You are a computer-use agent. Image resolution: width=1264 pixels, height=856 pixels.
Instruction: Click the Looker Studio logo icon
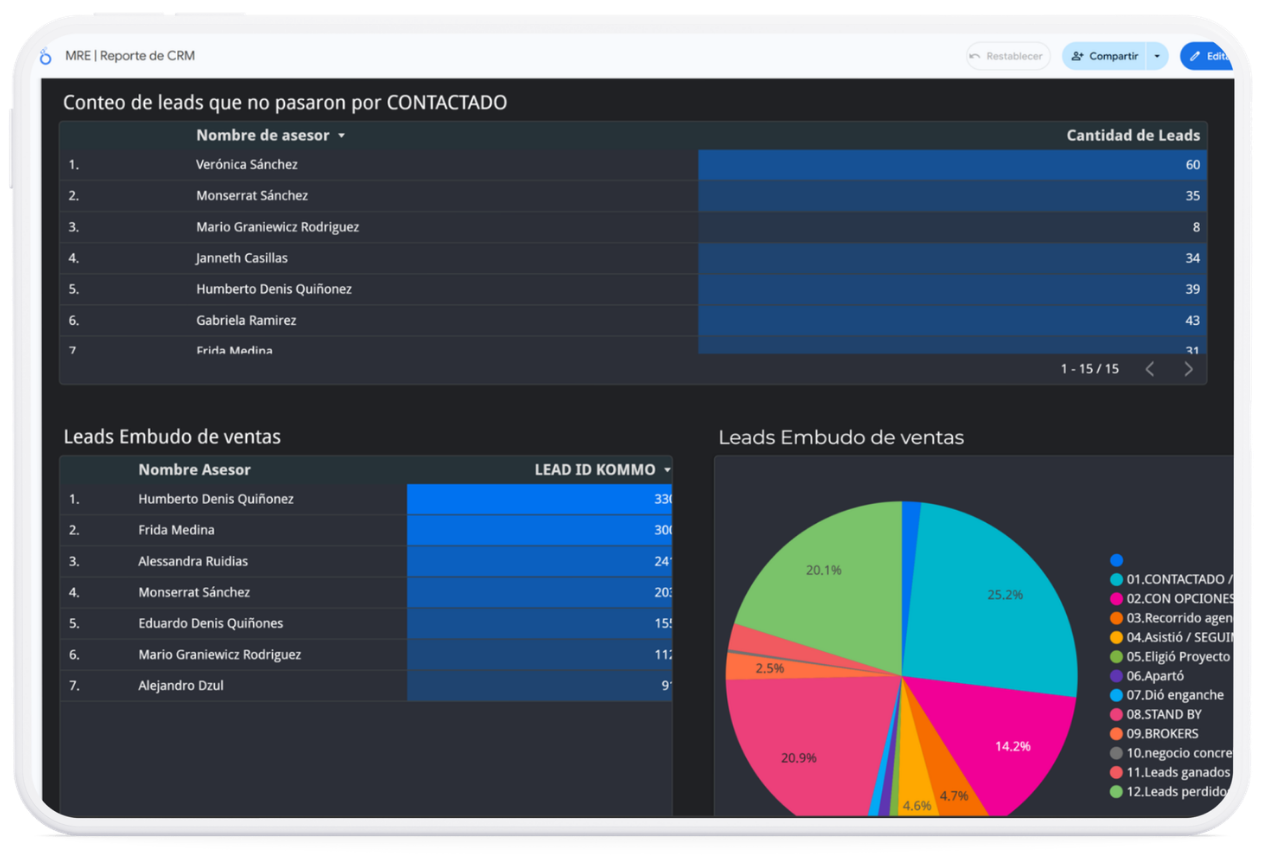(45, 57)
